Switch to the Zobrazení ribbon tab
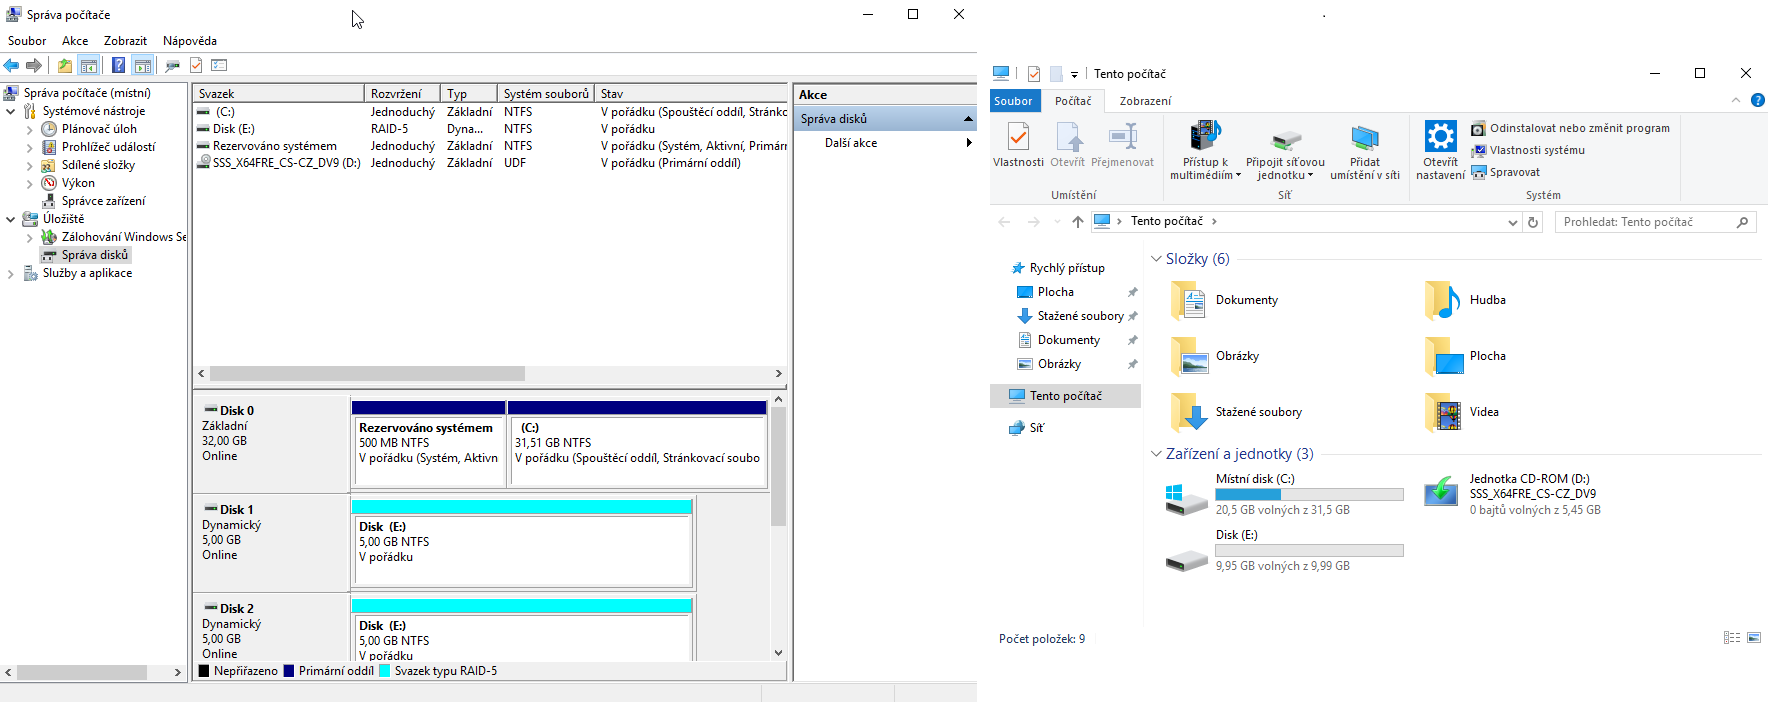 pyautogui.click(x=1145, y=101)
